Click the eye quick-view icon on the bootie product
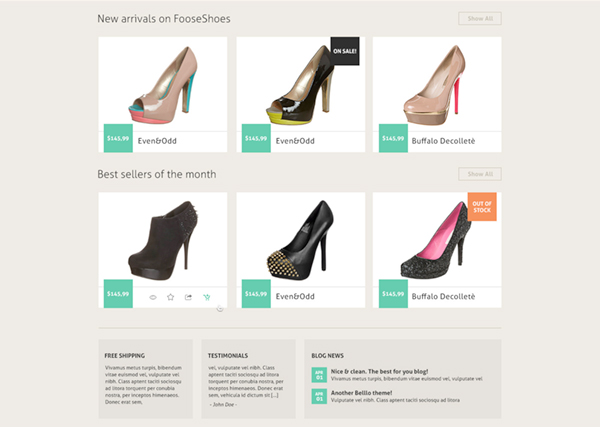 point(153,297)
